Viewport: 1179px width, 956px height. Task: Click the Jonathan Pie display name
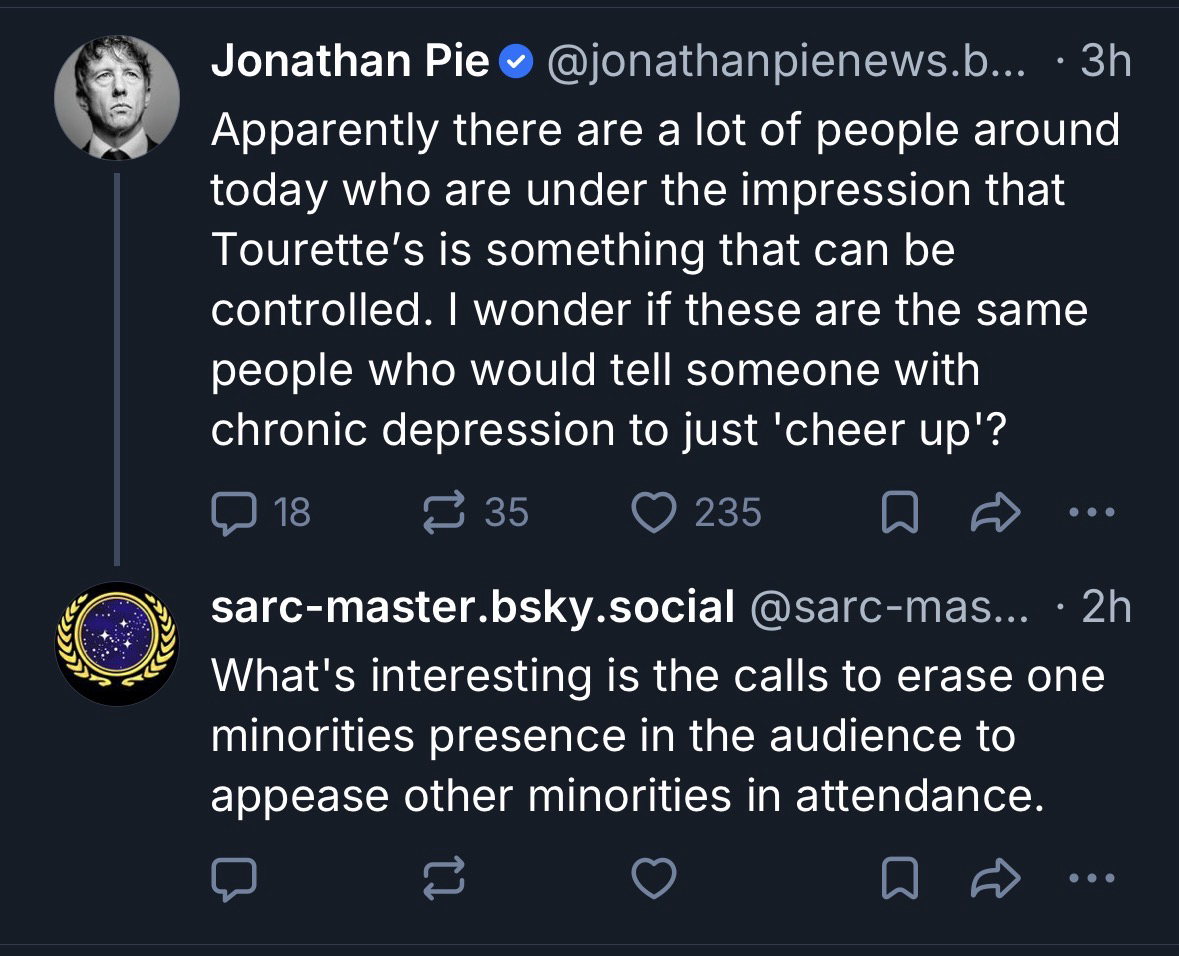pos(350,63)
